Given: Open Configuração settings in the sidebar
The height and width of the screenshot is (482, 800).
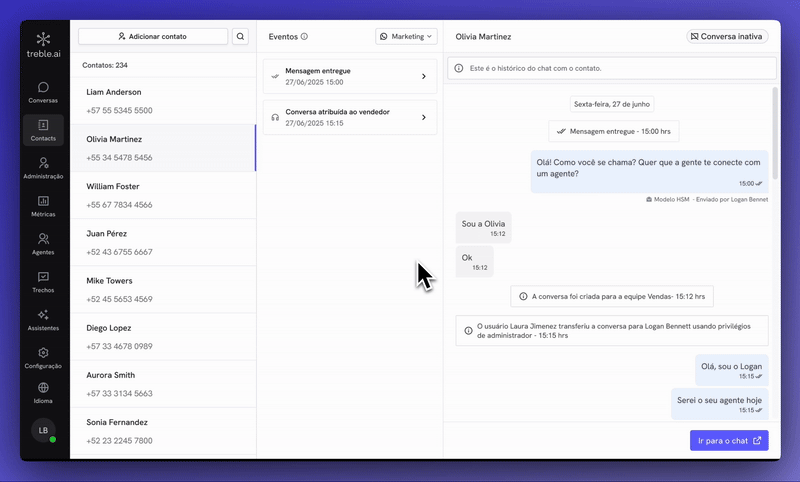Looking at the screenshot, I should pos(43,358).
